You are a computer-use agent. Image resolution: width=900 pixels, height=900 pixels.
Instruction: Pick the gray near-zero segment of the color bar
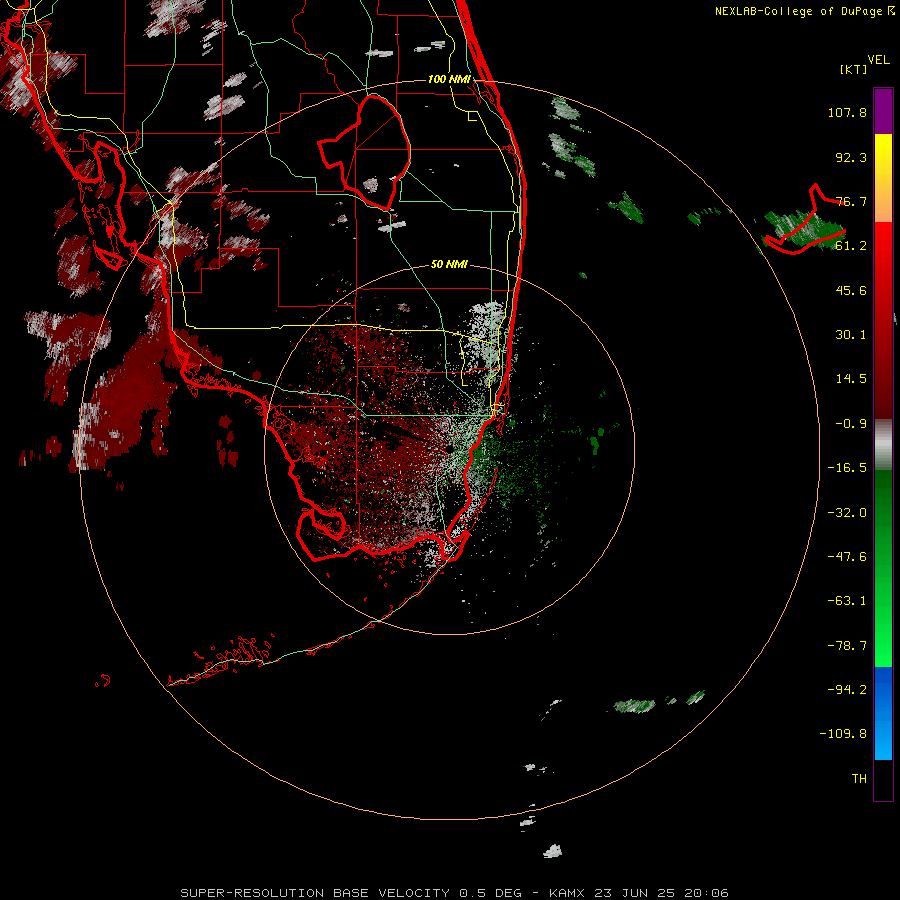pos(883,444)
